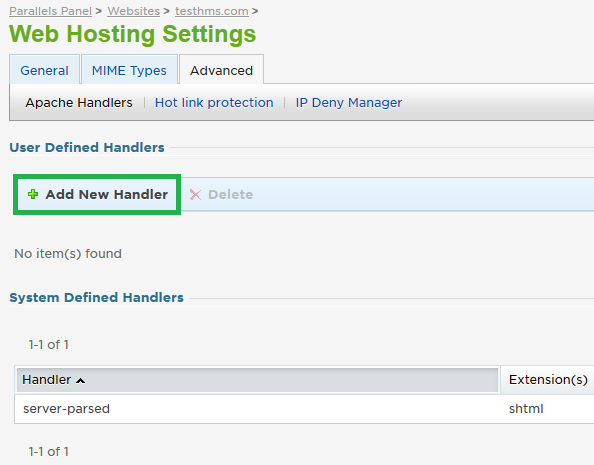
Task: Switch to the MIME Types tab
Action: tap(129, 70)
